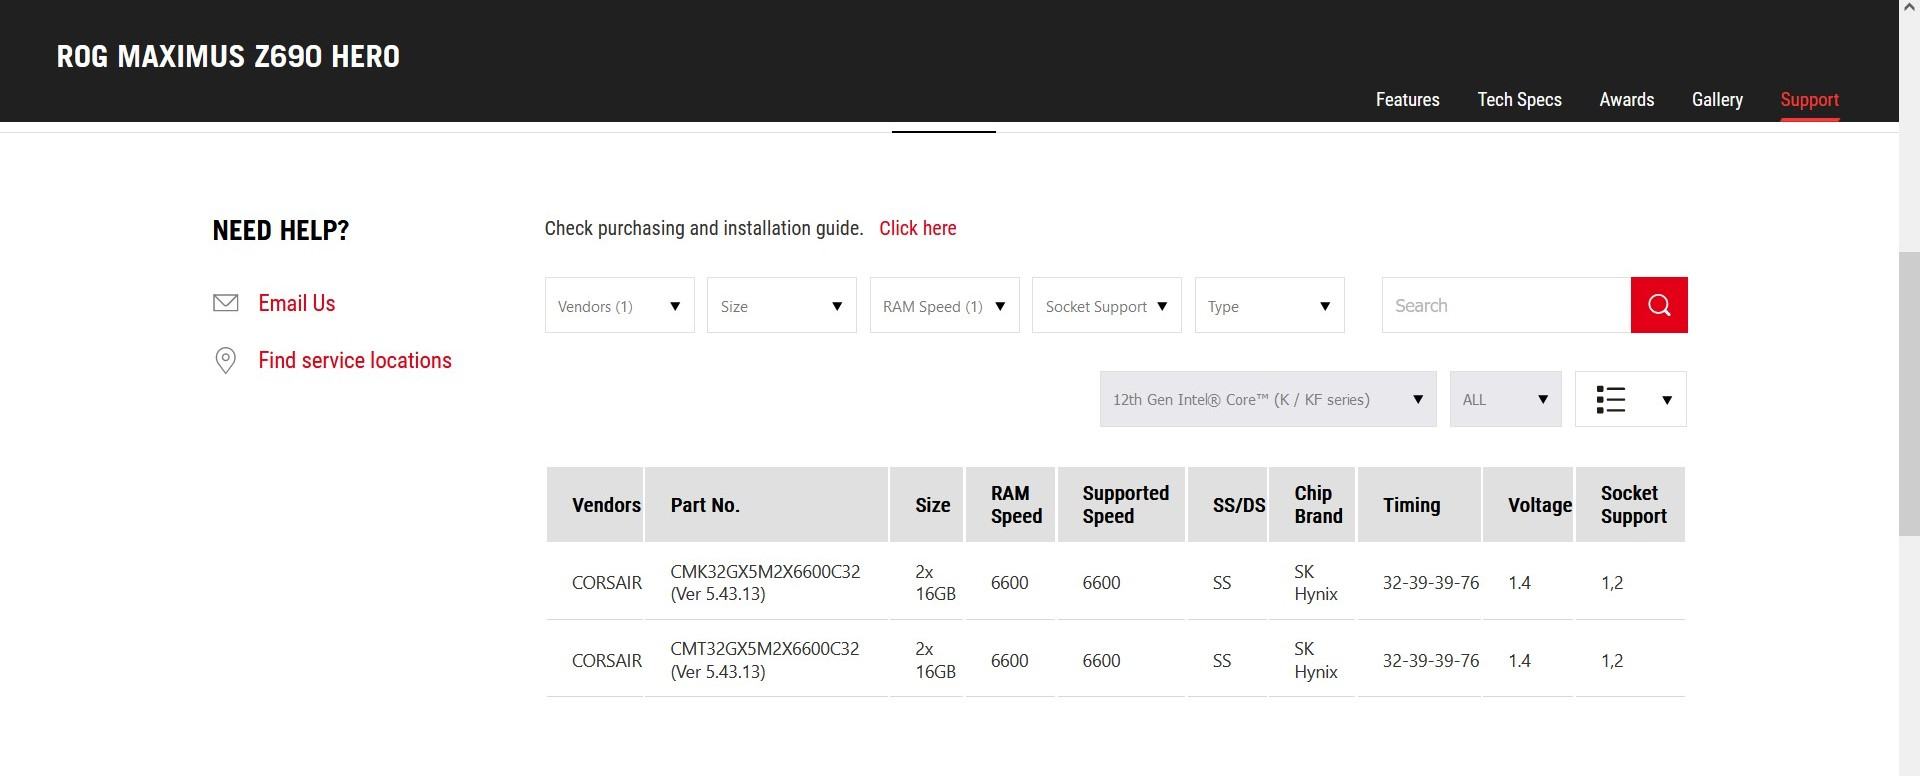
Task: Click the list view layout icon
Action: pos(1611,399)
